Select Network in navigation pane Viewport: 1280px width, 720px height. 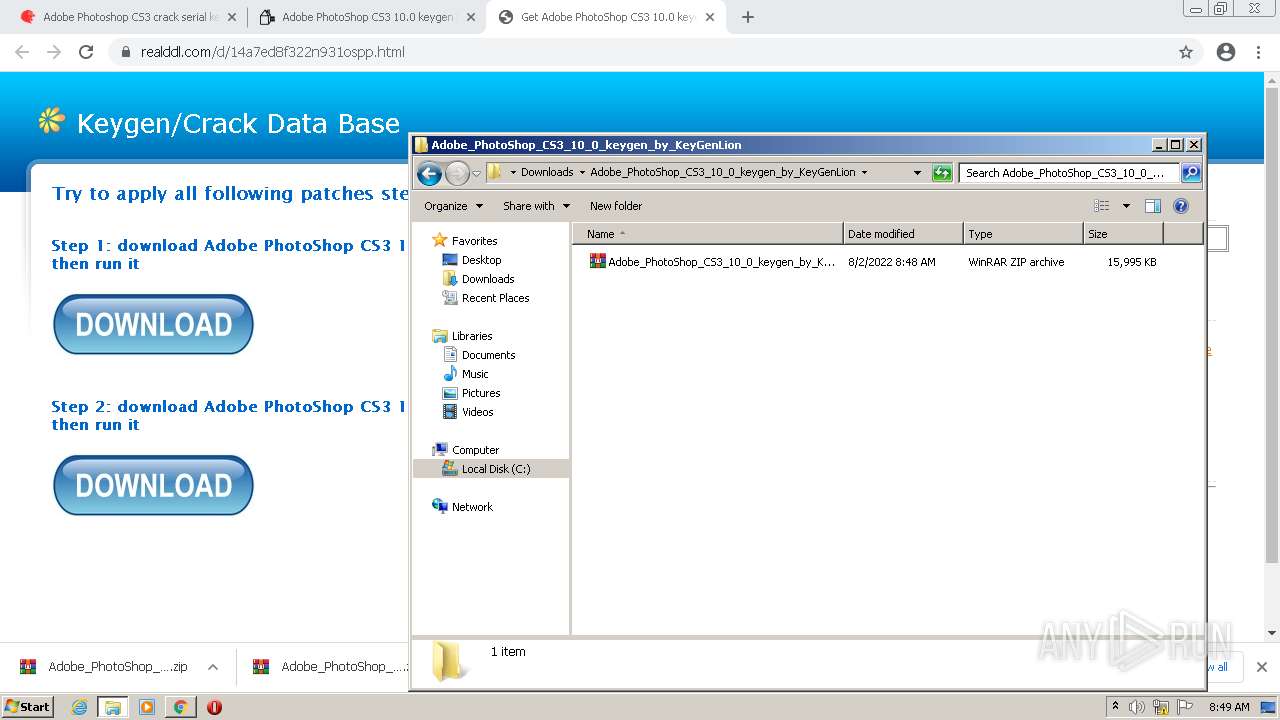pyautogui.click(x=472, y=507)
